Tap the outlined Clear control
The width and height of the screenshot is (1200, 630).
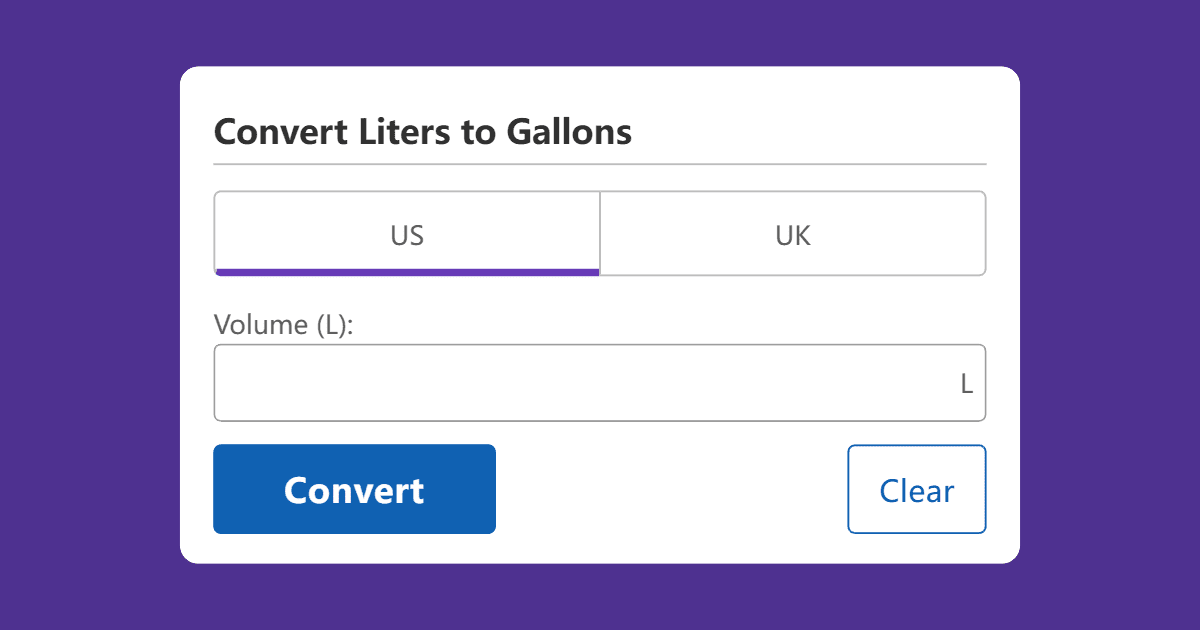[x=916, y=489]
